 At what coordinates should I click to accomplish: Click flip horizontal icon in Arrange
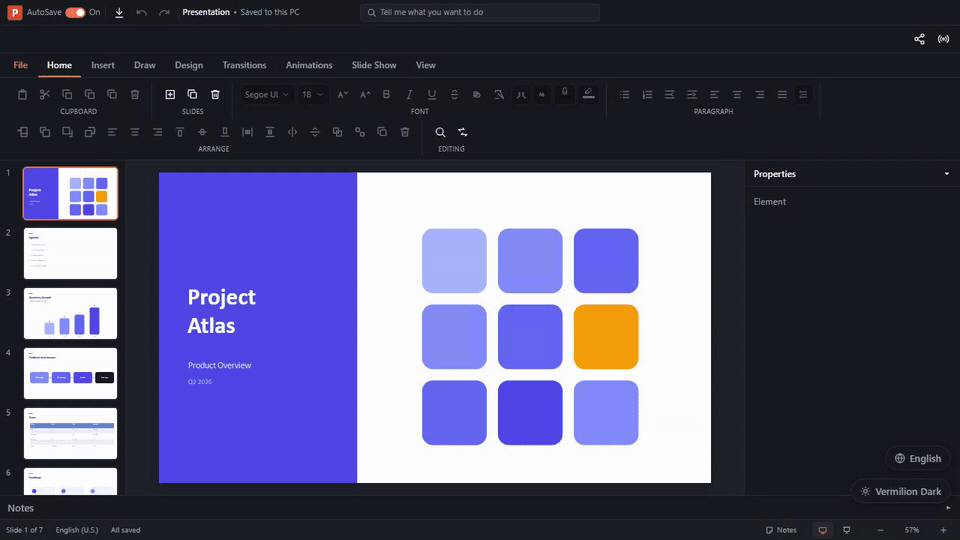pos(293,132)
